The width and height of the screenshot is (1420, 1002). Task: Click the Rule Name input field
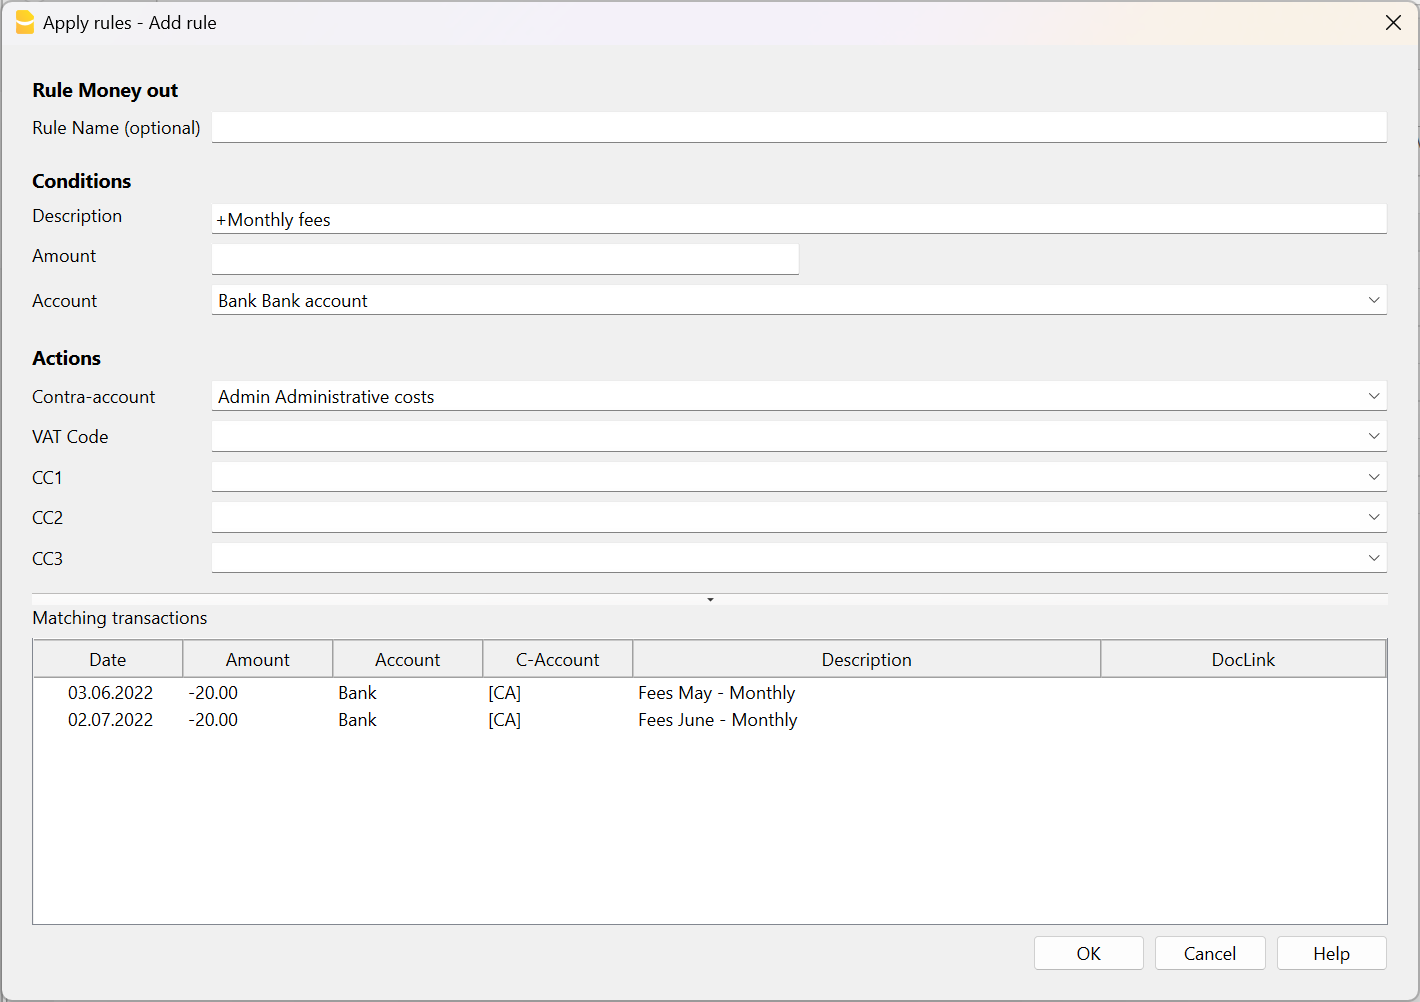tap(798, 128)
